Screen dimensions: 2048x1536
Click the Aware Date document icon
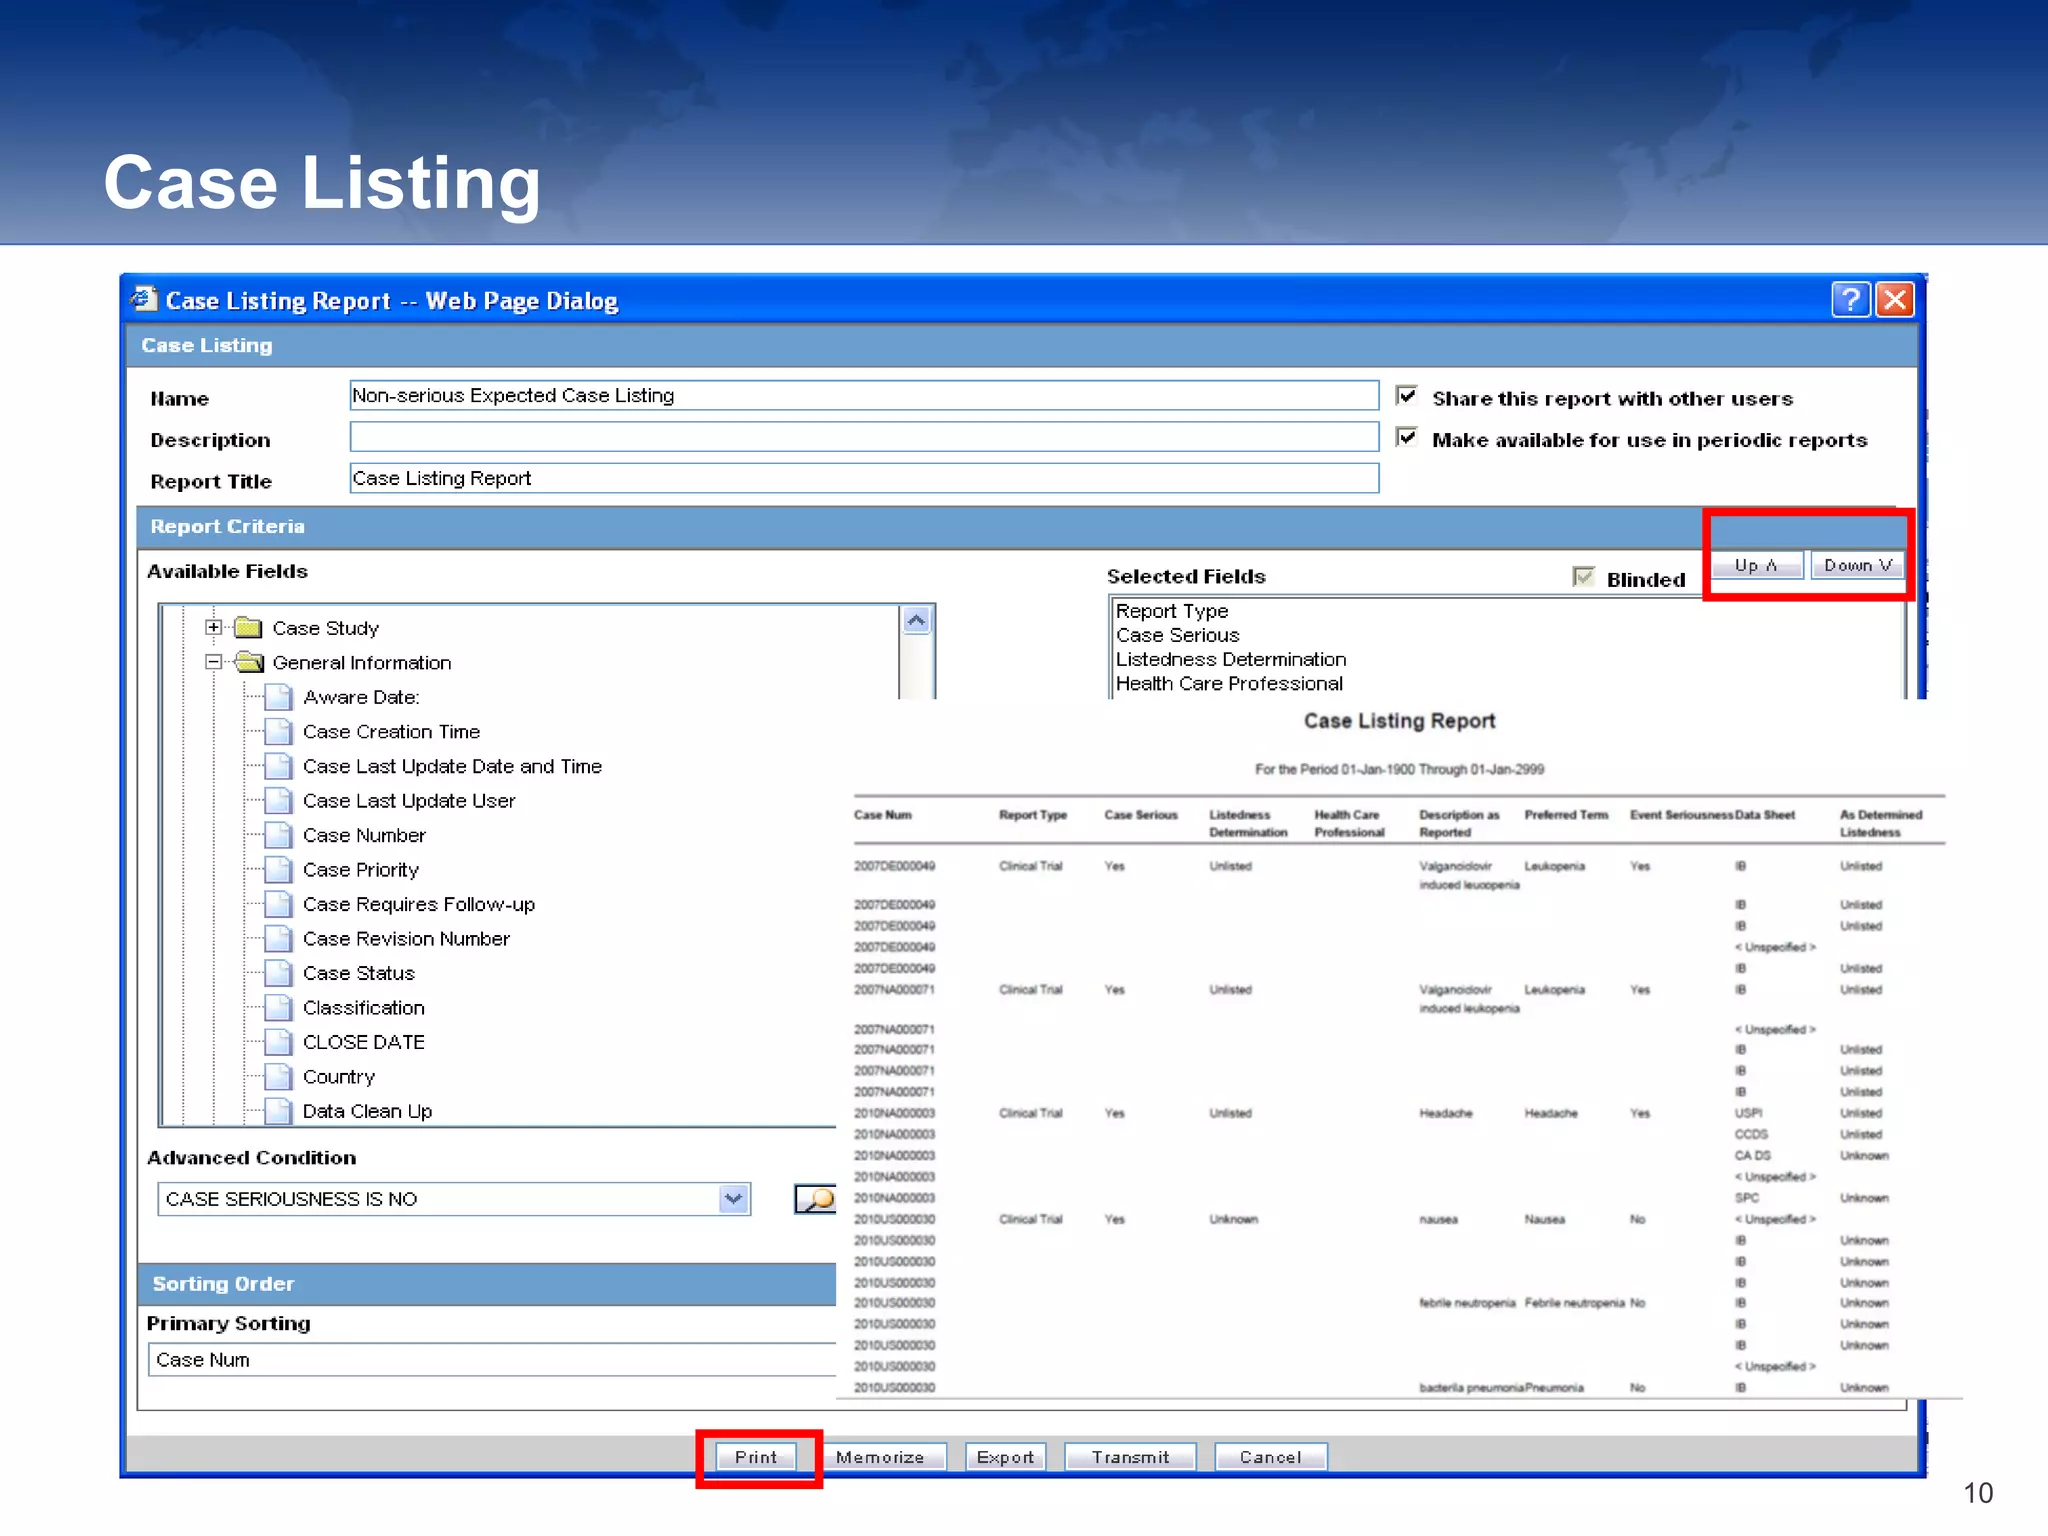[279, 697]
